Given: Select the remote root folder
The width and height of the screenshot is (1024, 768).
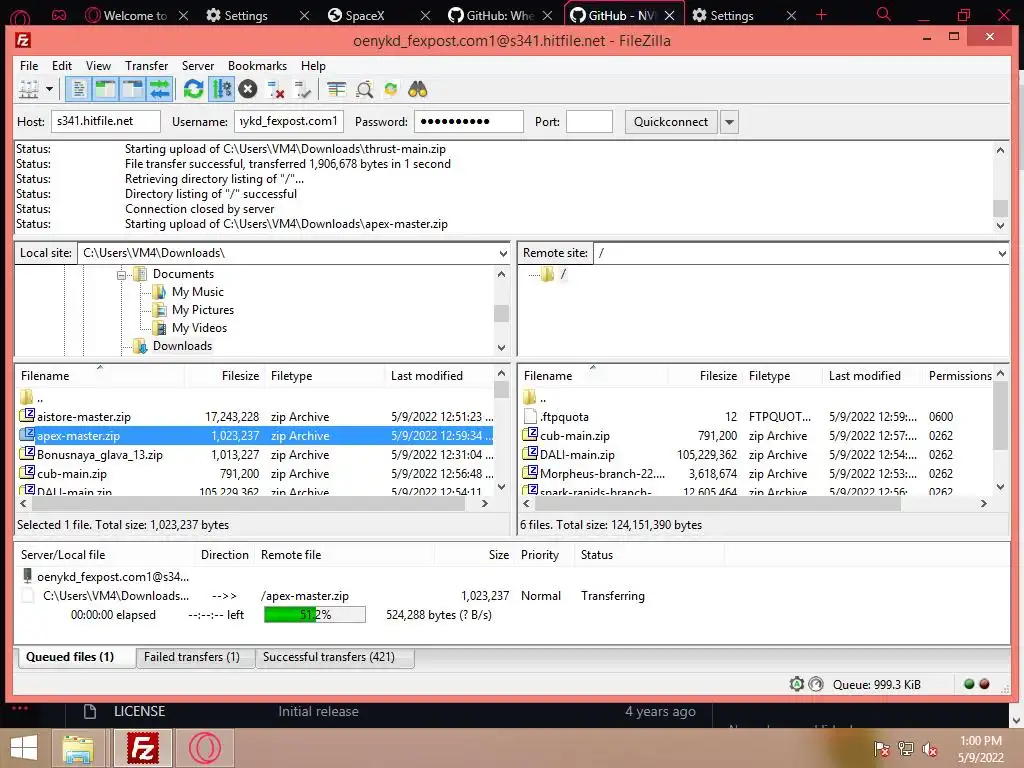Looking at the screenshot, I should click(562, 274).
